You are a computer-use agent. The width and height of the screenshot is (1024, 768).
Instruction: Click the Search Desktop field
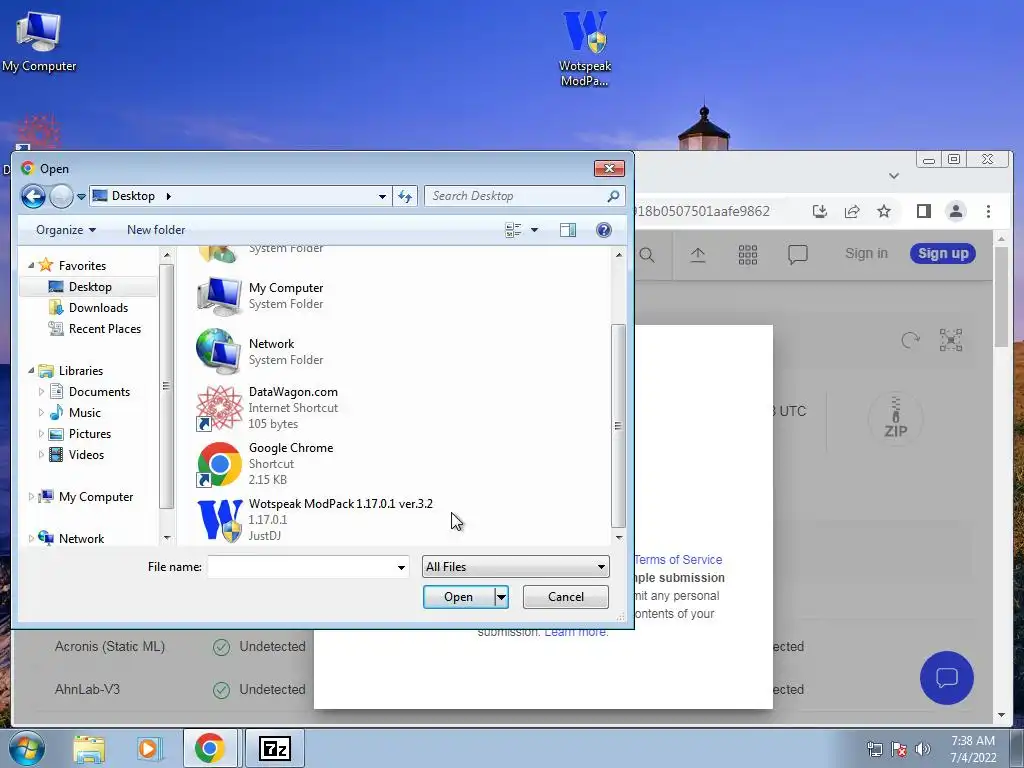point(524,196)
